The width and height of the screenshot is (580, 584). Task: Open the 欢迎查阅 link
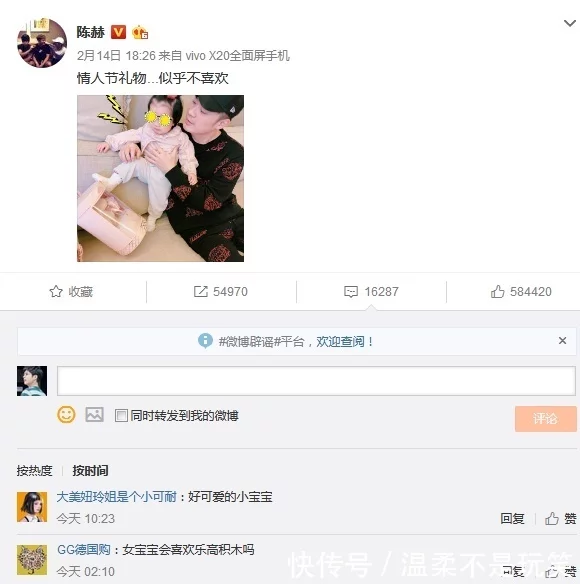(x=345, y=341)
